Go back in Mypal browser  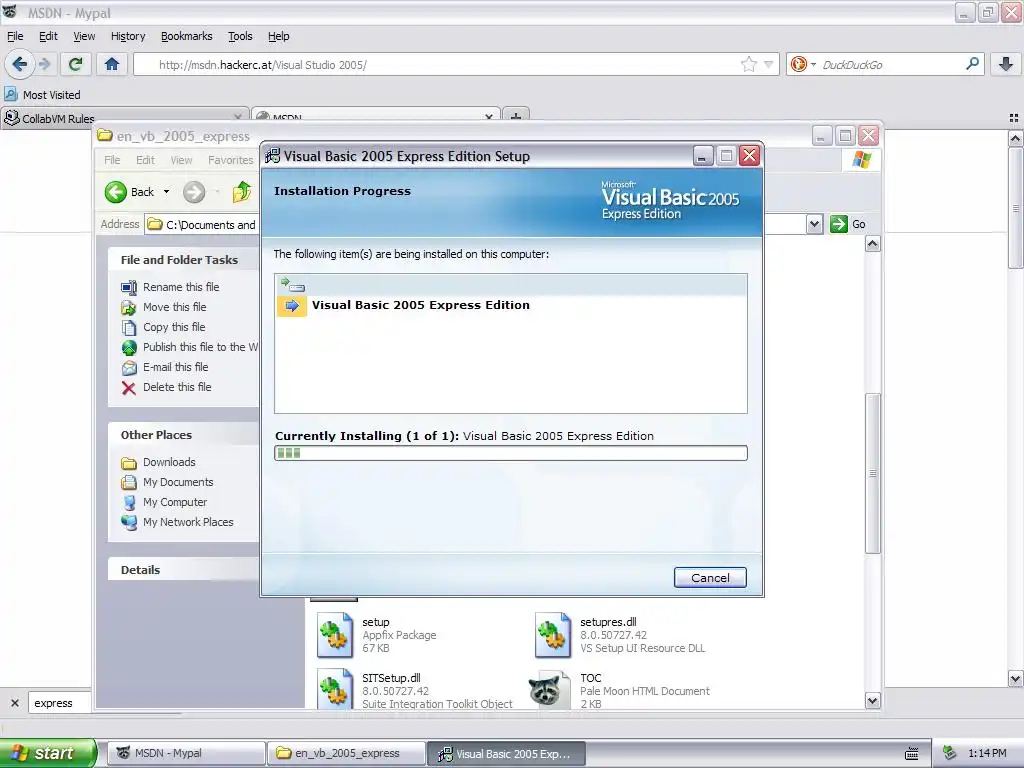20,64
